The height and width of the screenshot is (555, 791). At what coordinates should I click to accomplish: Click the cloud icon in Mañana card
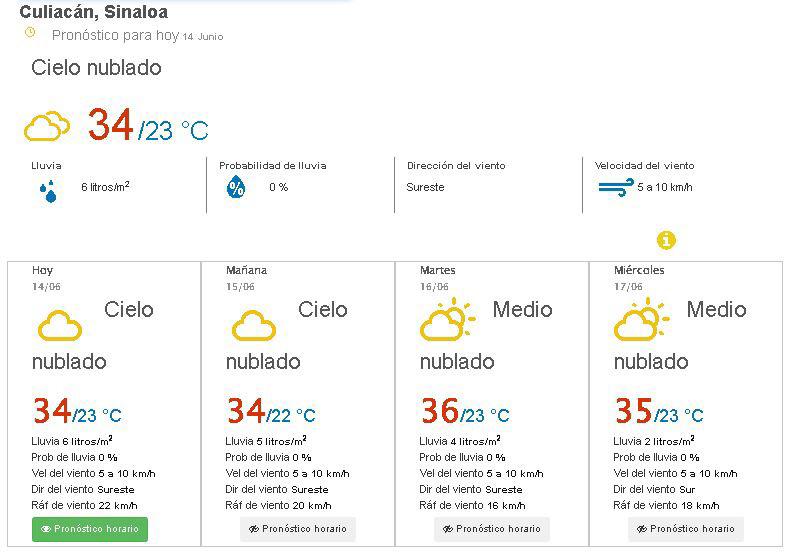click(x=254, y=325)
